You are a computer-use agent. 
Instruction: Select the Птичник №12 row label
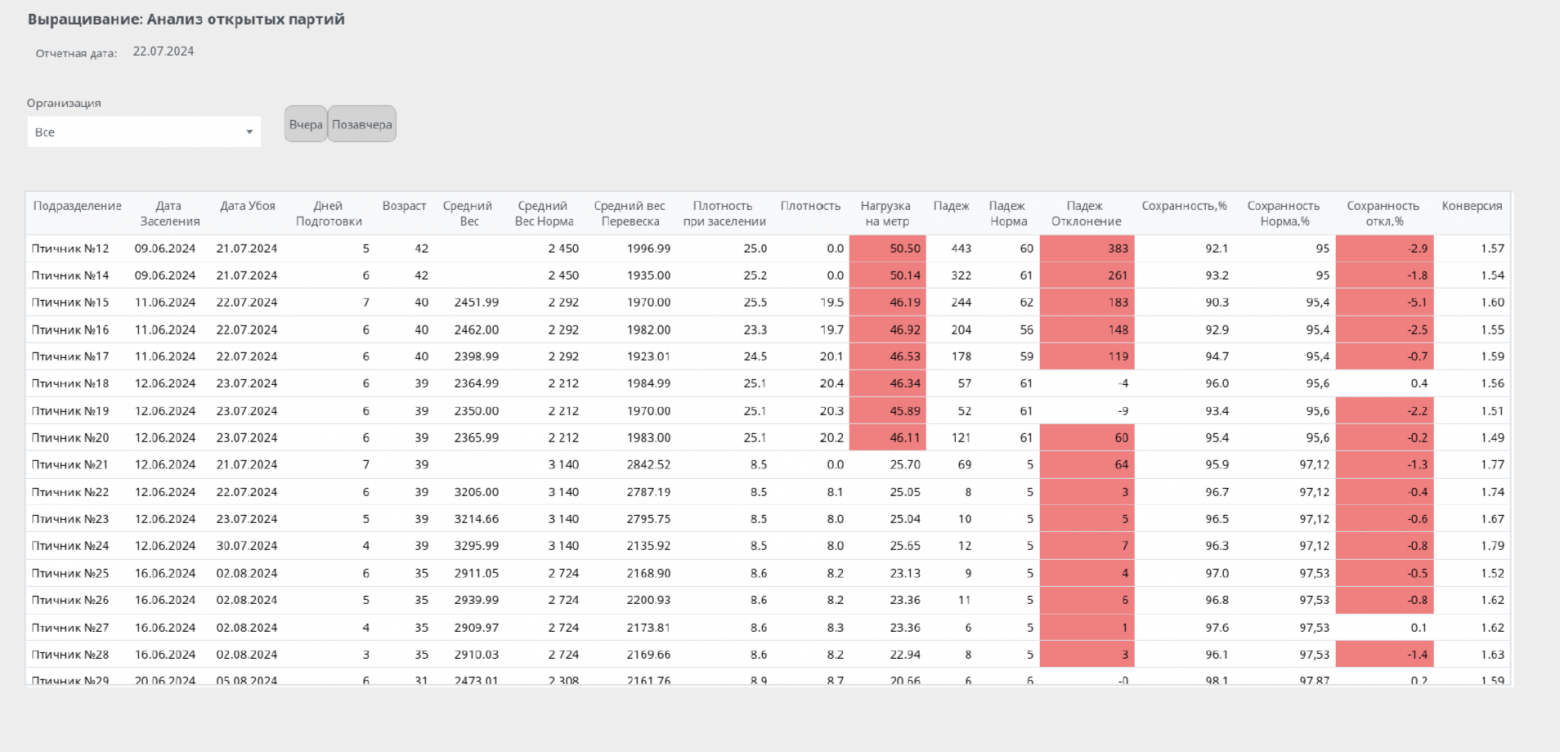(x=71, y=248)
